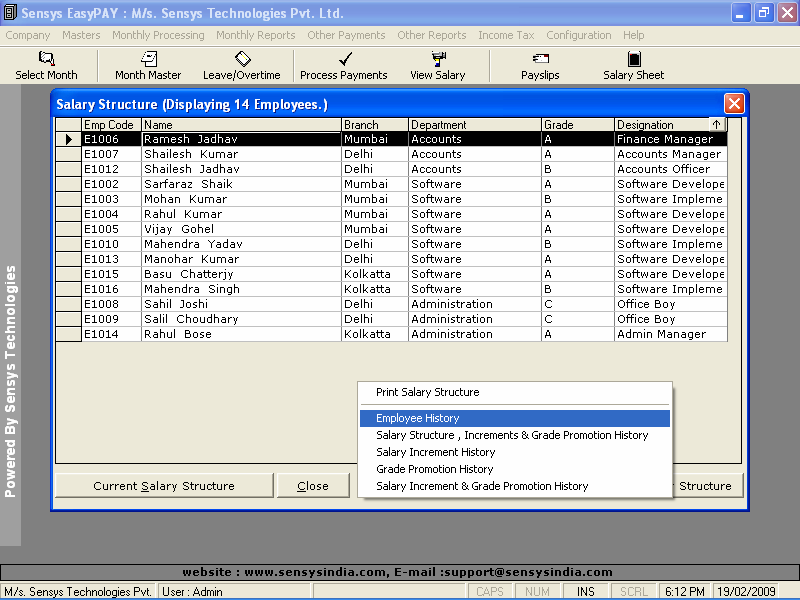
Task: Open Leave/Overtime entry tool
Action: (x=242, y=65)
